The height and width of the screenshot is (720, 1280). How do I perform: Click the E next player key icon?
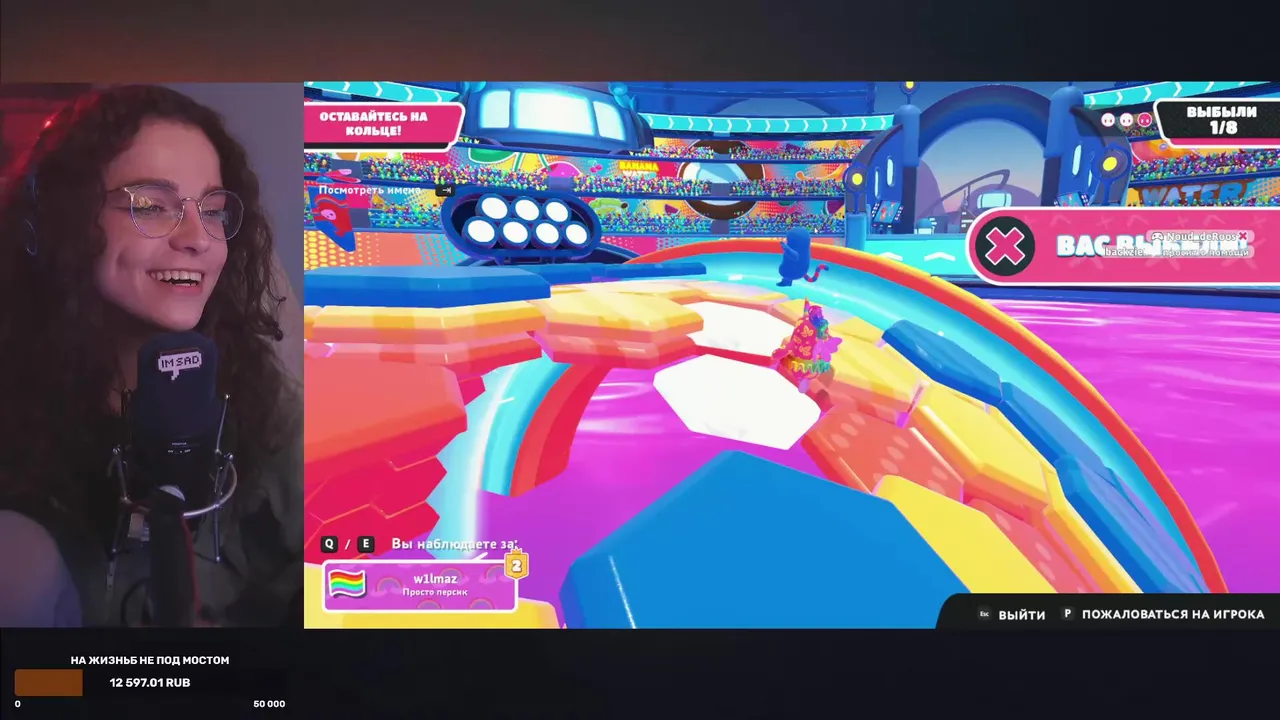pos(365,544)
